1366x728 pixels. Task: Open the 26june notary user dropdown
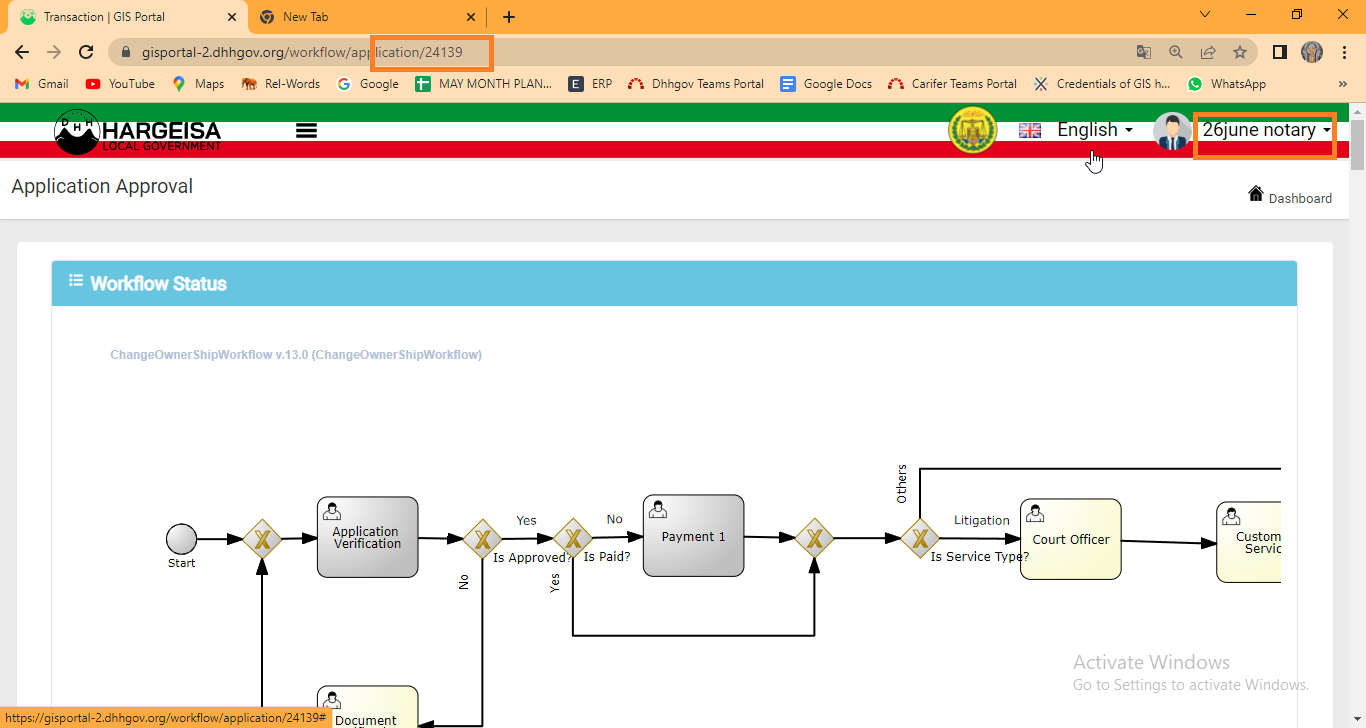coord(1266,130)
